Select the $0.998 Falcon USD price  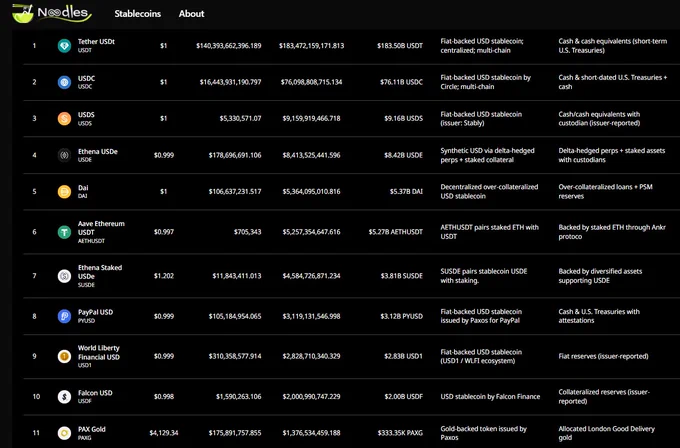(163, 396)
